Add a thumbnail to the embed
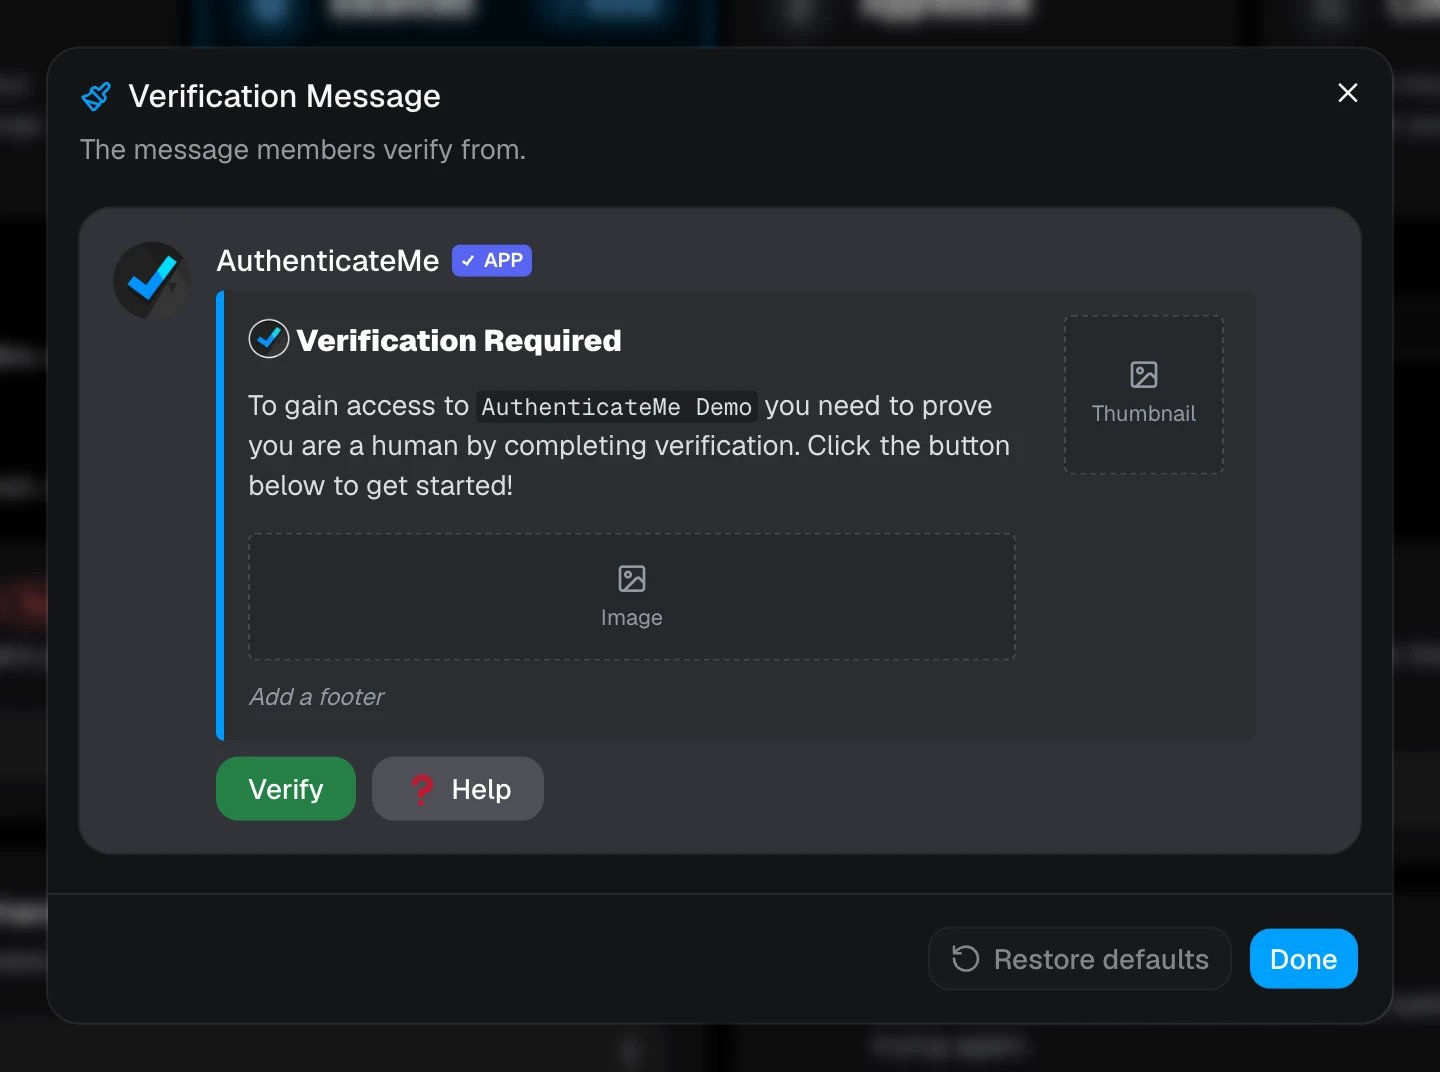This screenshot has height=1072, width=1440. 1144,395
